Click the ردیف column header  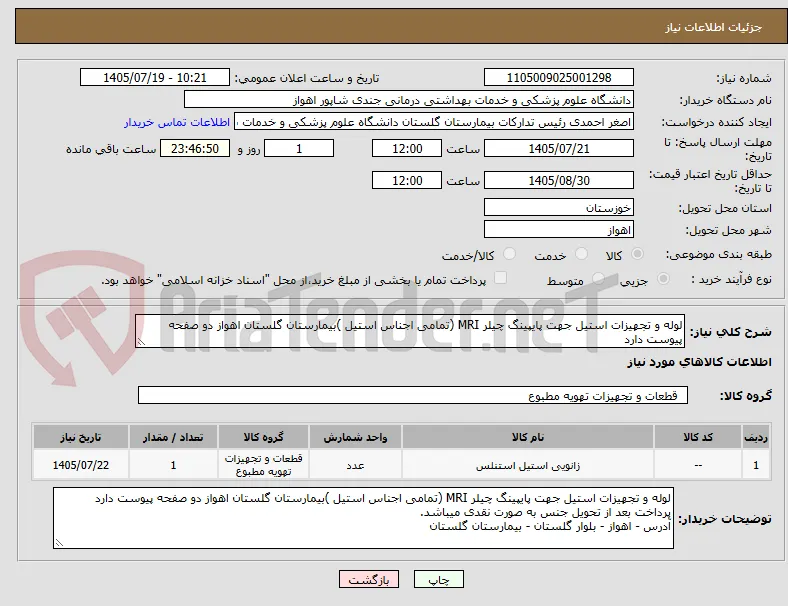[756, 437]
